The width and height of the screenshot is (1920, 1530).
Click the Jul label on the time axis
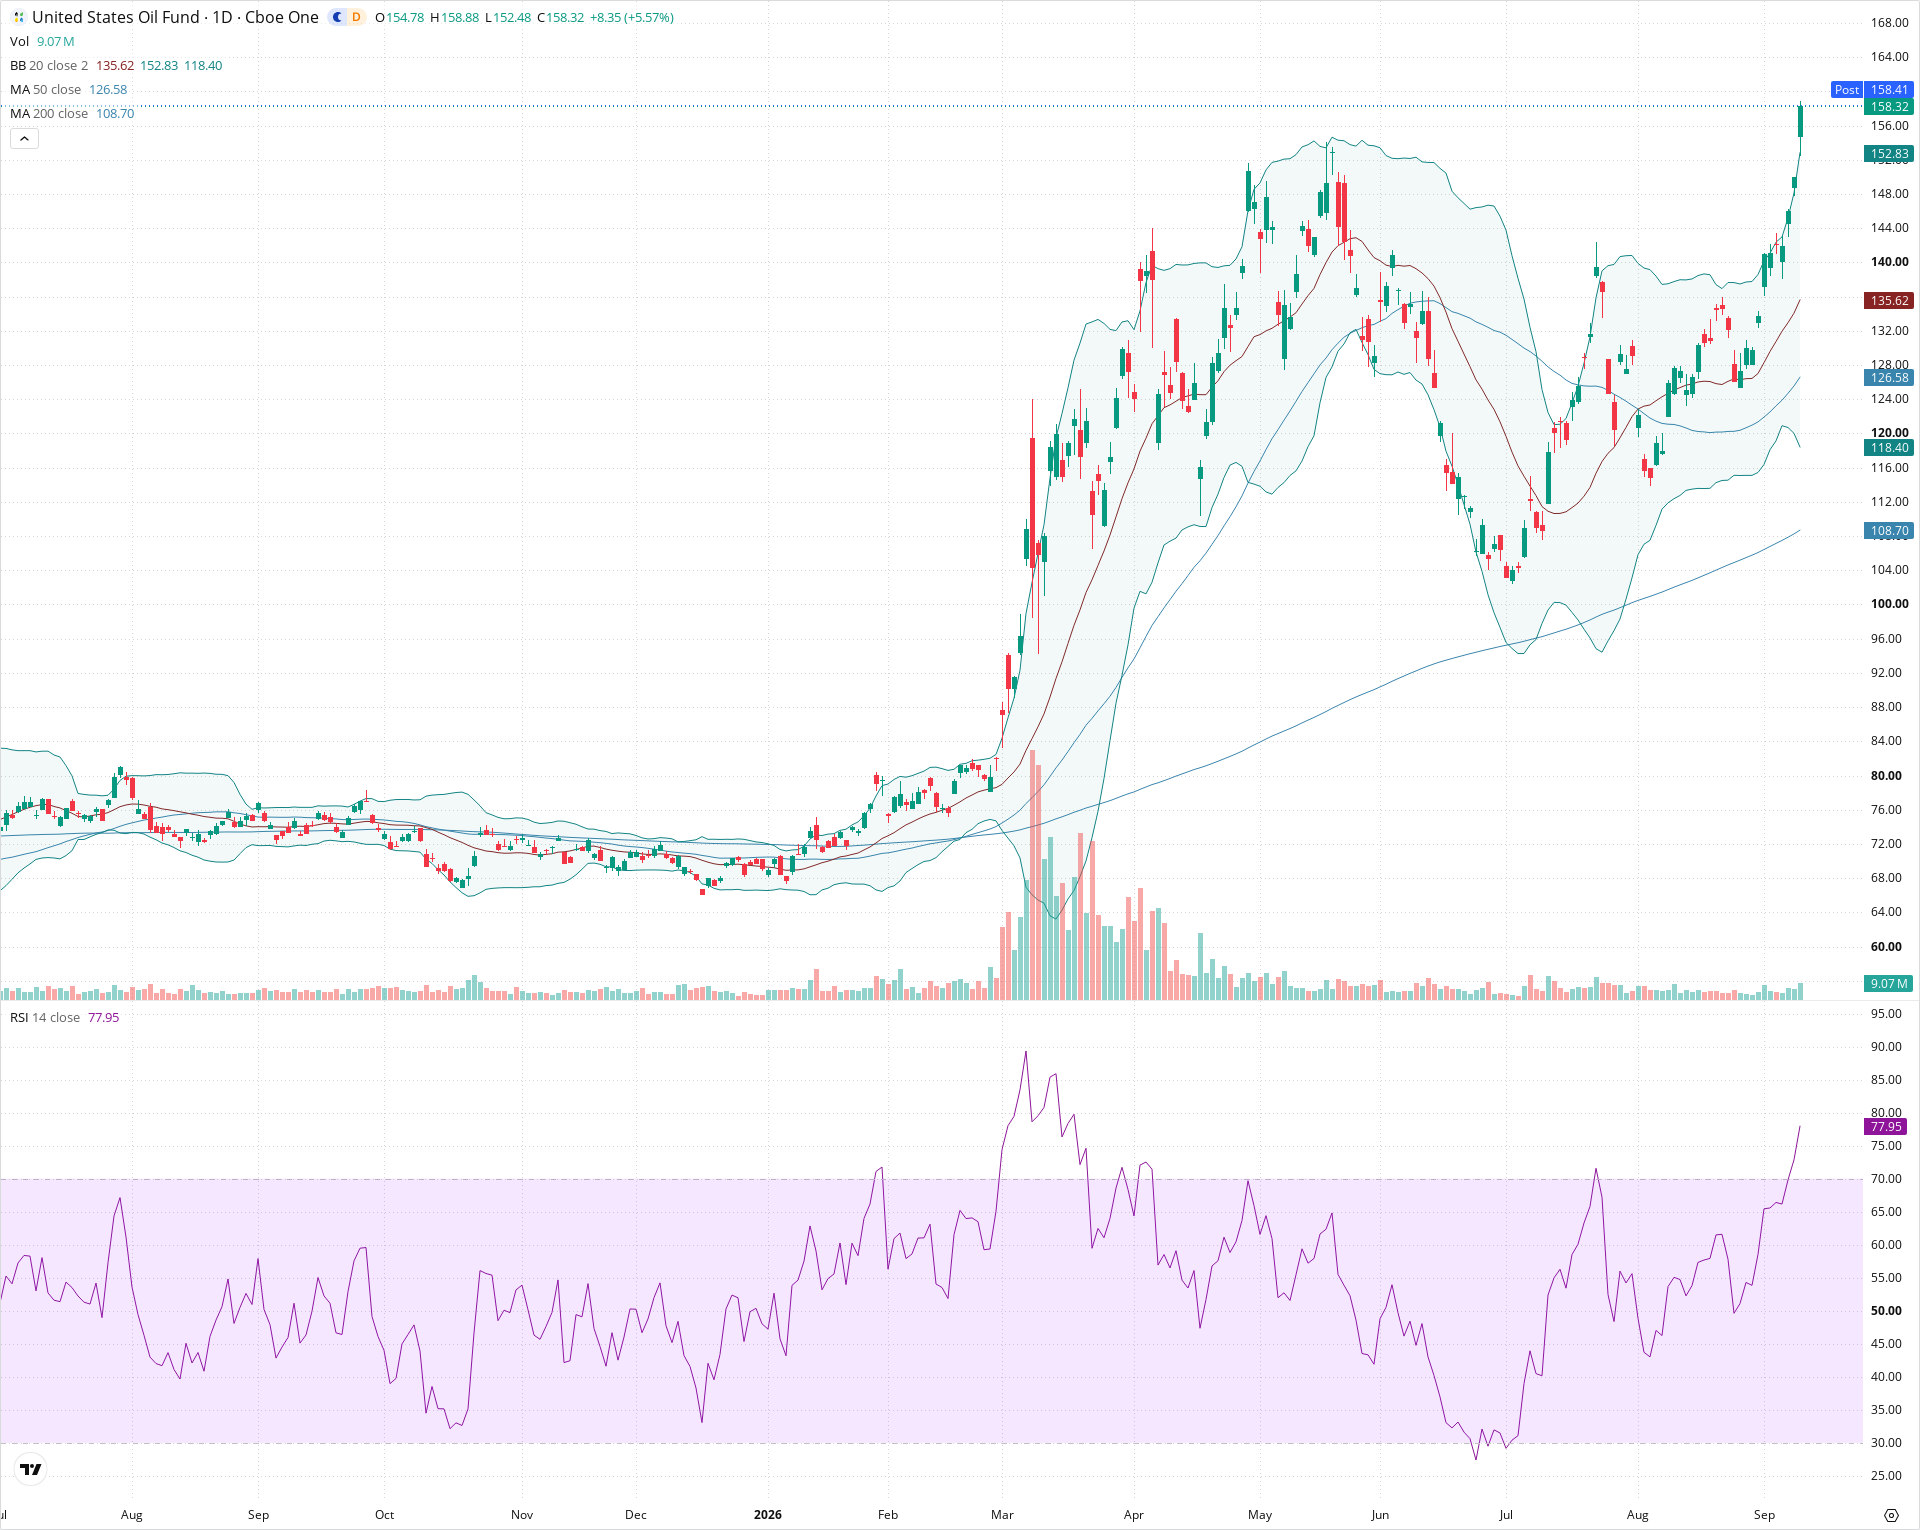pyautogui.click(x=1506, y=1514)
